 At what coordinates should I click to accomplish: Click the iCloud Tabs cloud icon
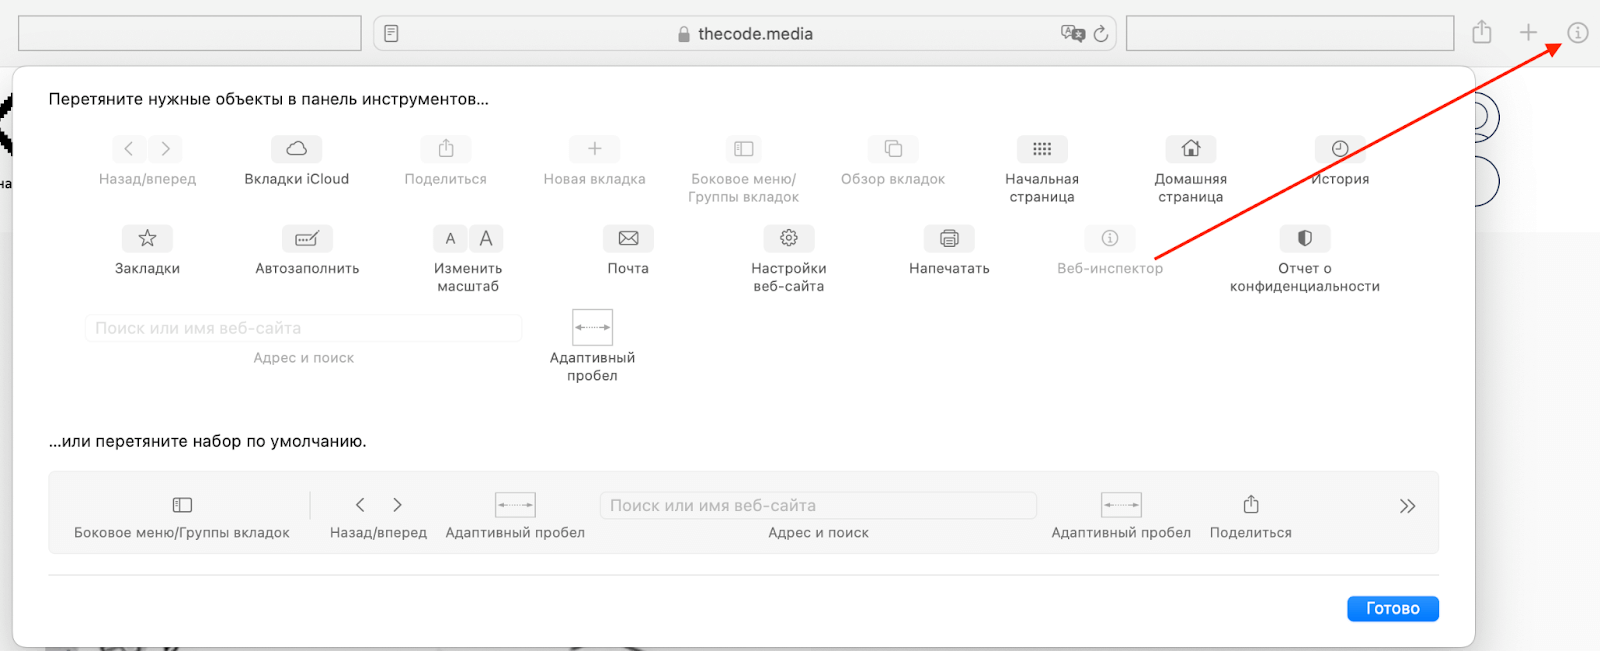click(x=297, y=149)
